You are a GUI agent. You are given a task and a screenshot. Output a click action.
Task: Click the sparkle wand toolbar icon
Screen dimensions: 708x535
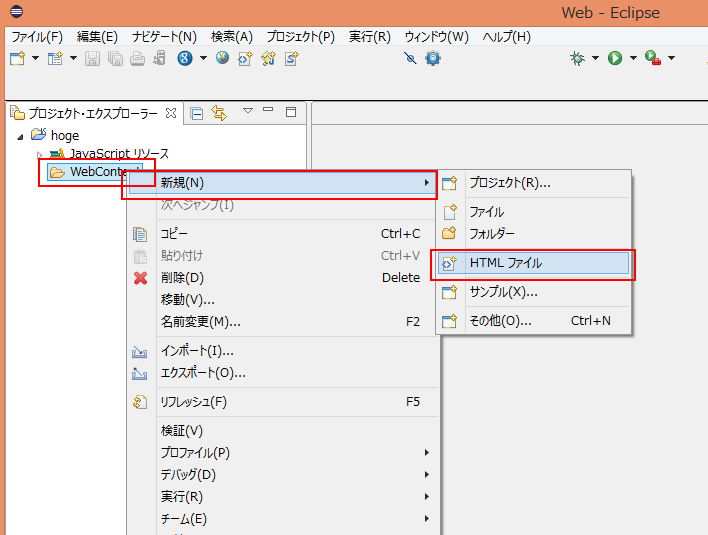tap(268, 58)
